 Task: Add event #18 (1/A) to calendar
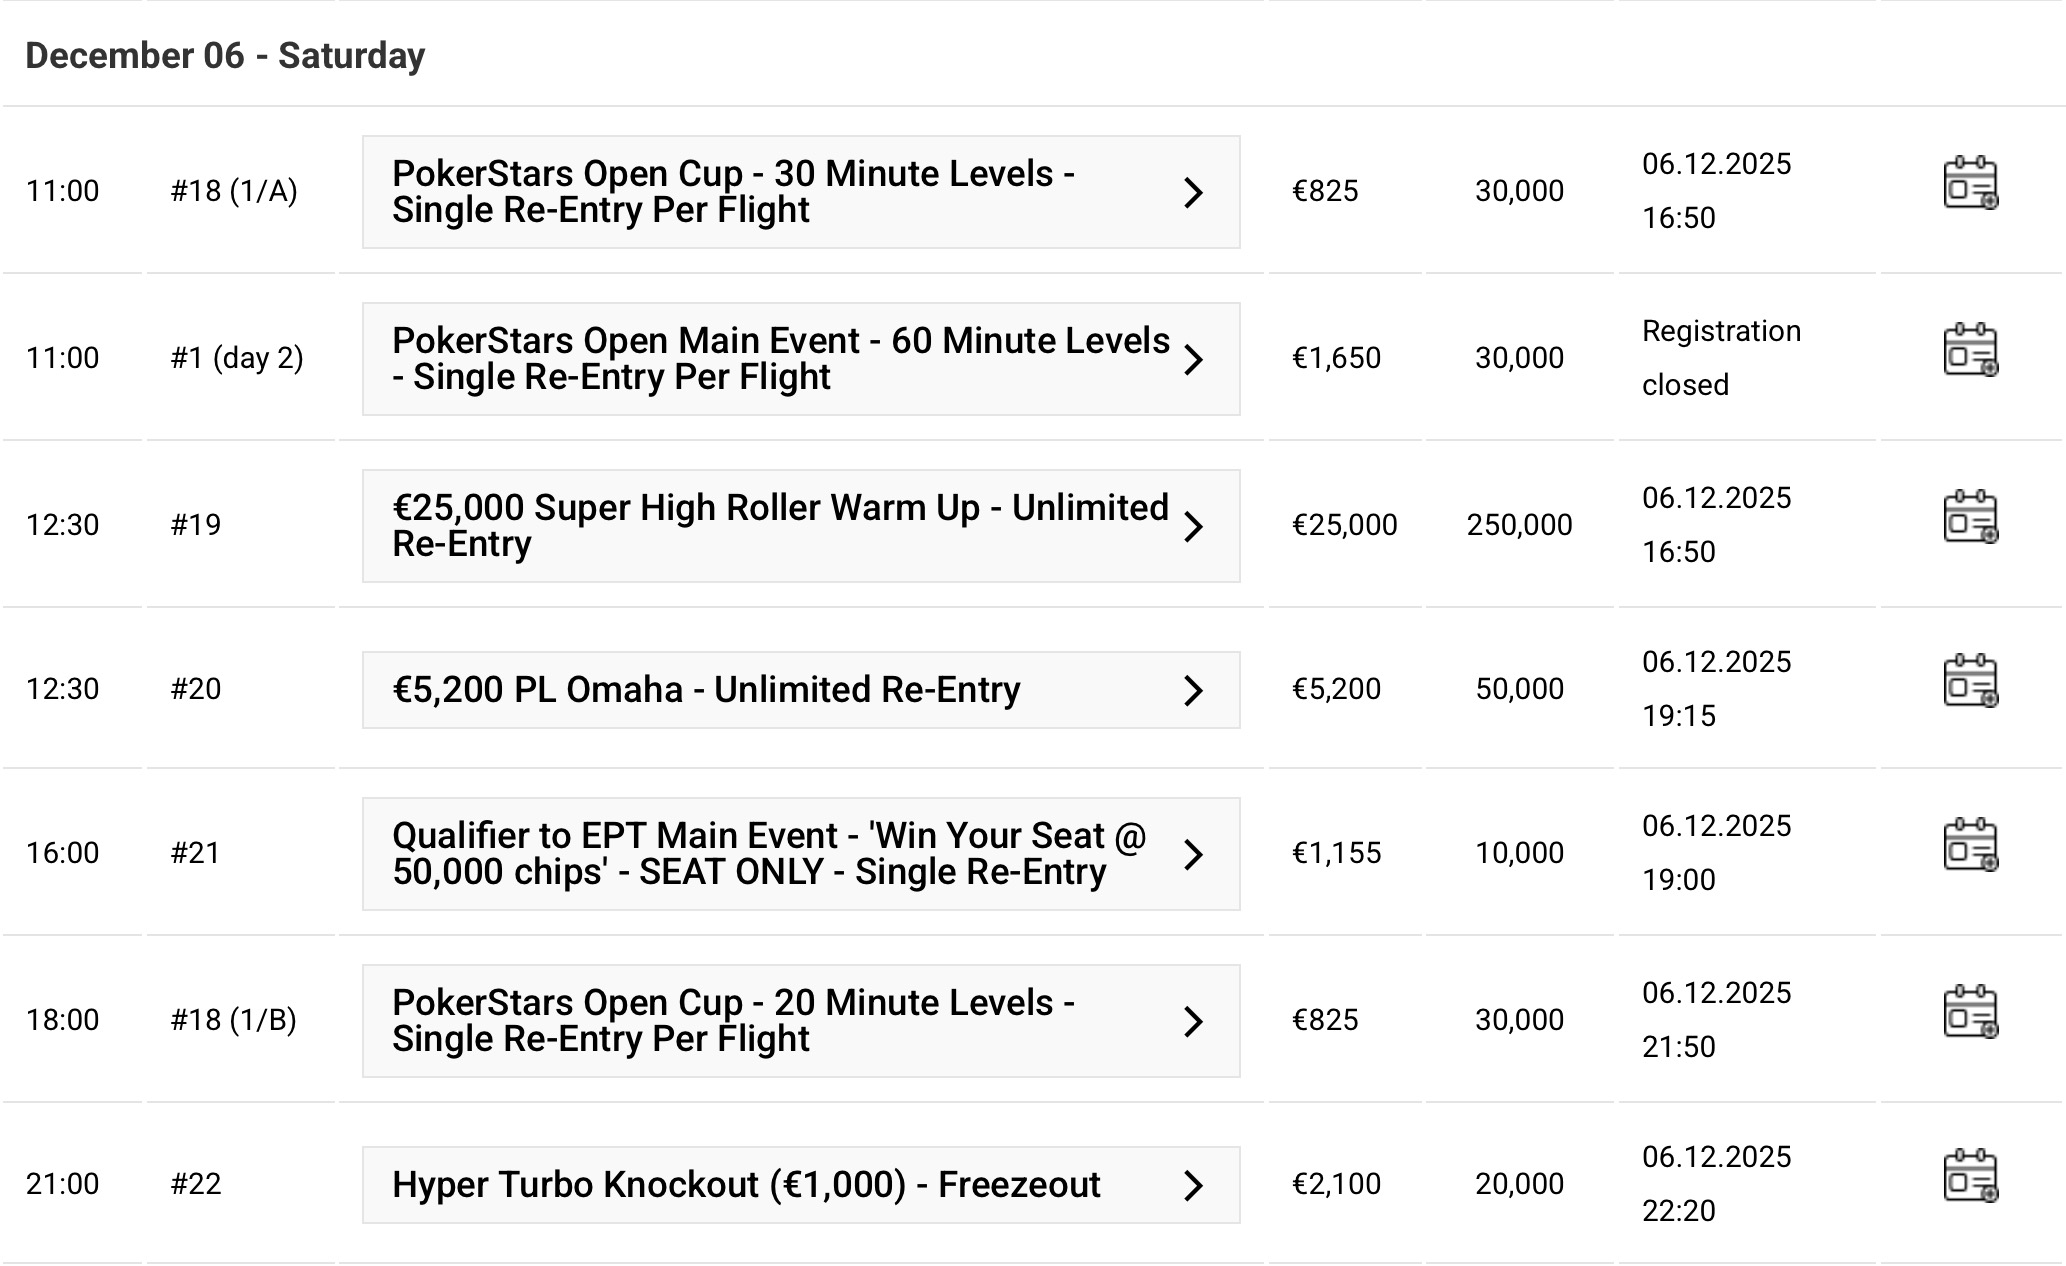[1969, 183]
